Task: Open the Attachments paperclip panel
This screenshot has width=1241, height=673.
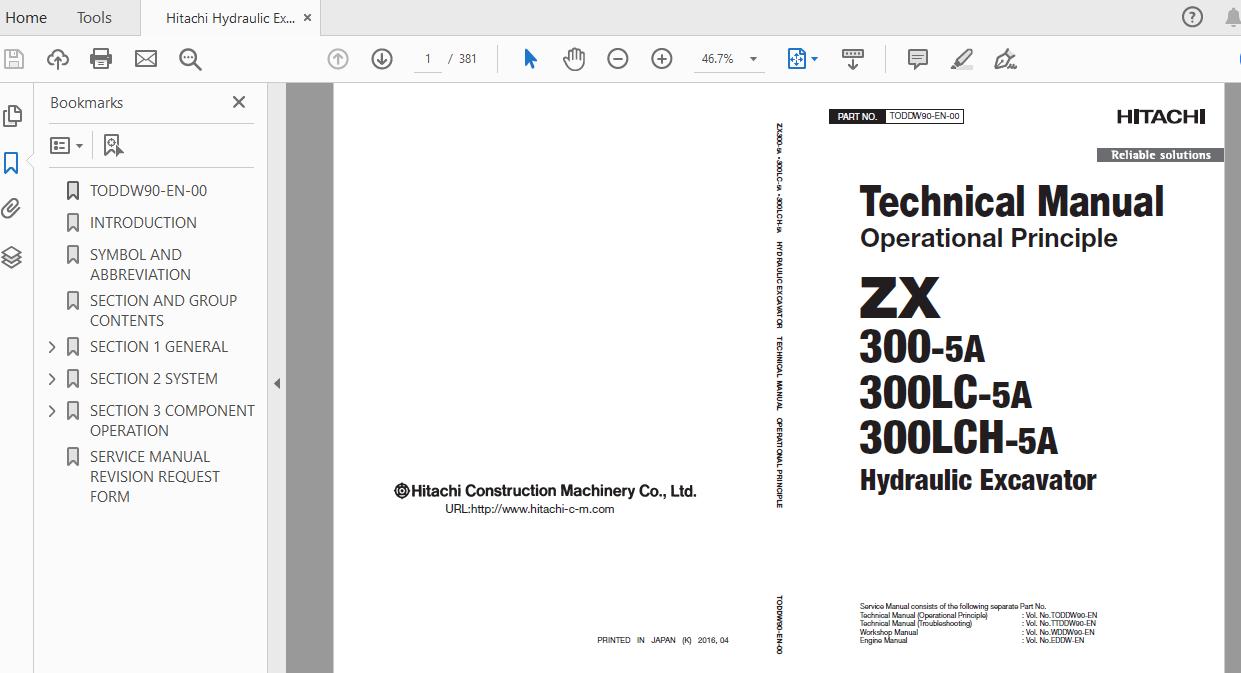Action: (x=12, y=209)
